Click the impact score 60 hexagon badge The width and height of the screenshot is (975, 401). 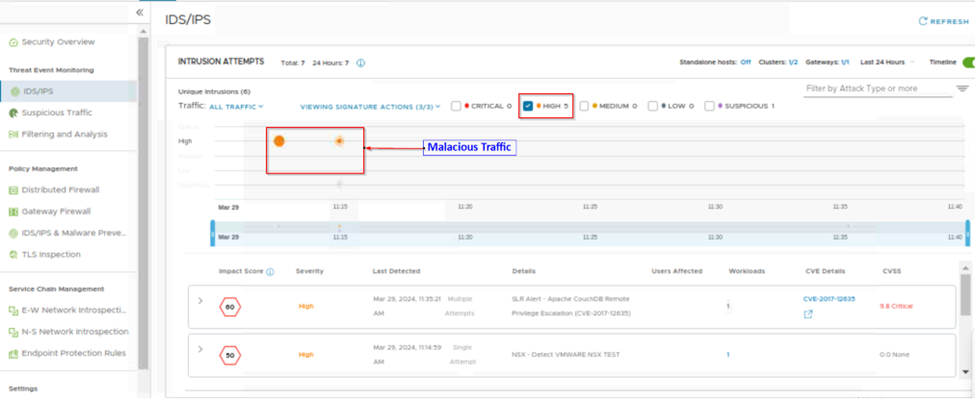point(230,306)
